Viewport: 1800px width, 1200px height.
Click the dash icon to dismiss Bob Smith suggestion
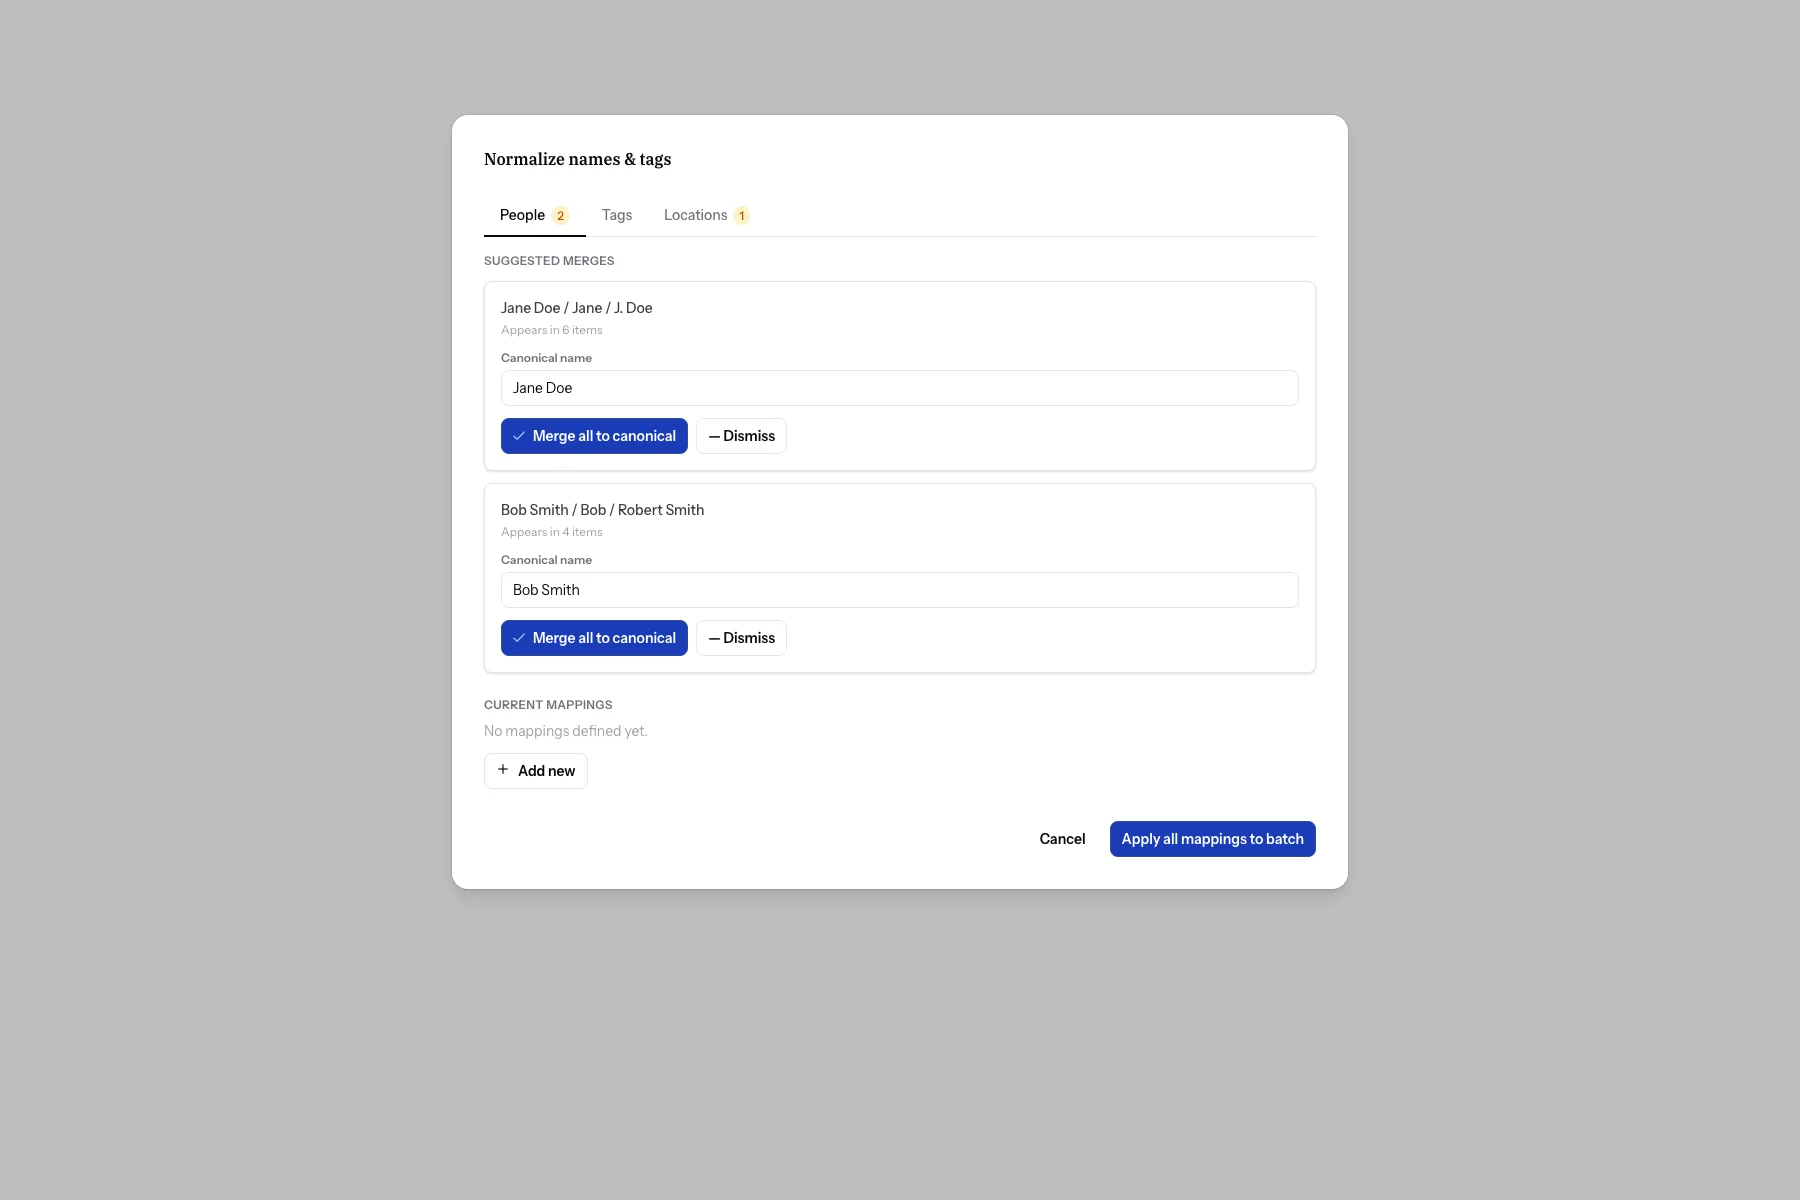714,638
